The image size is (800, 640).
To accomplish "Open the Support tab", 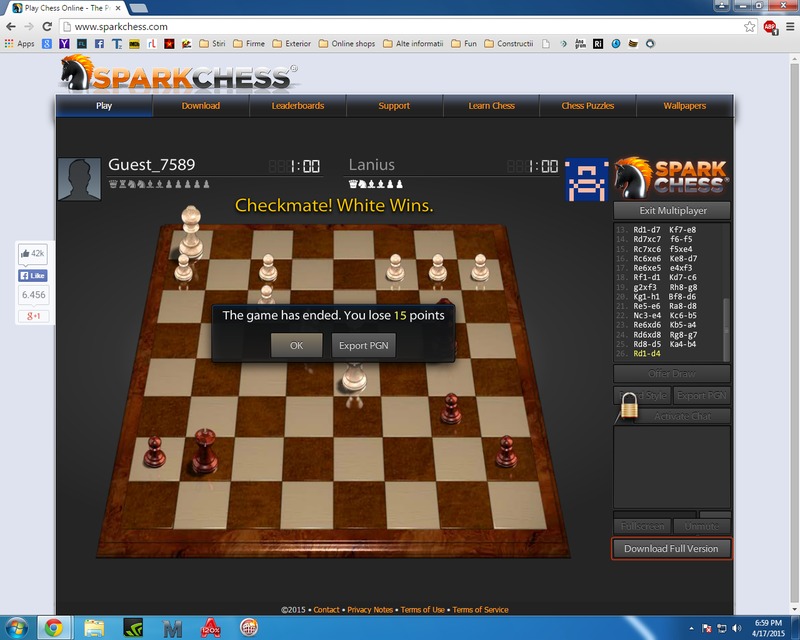I will [394, 106].
